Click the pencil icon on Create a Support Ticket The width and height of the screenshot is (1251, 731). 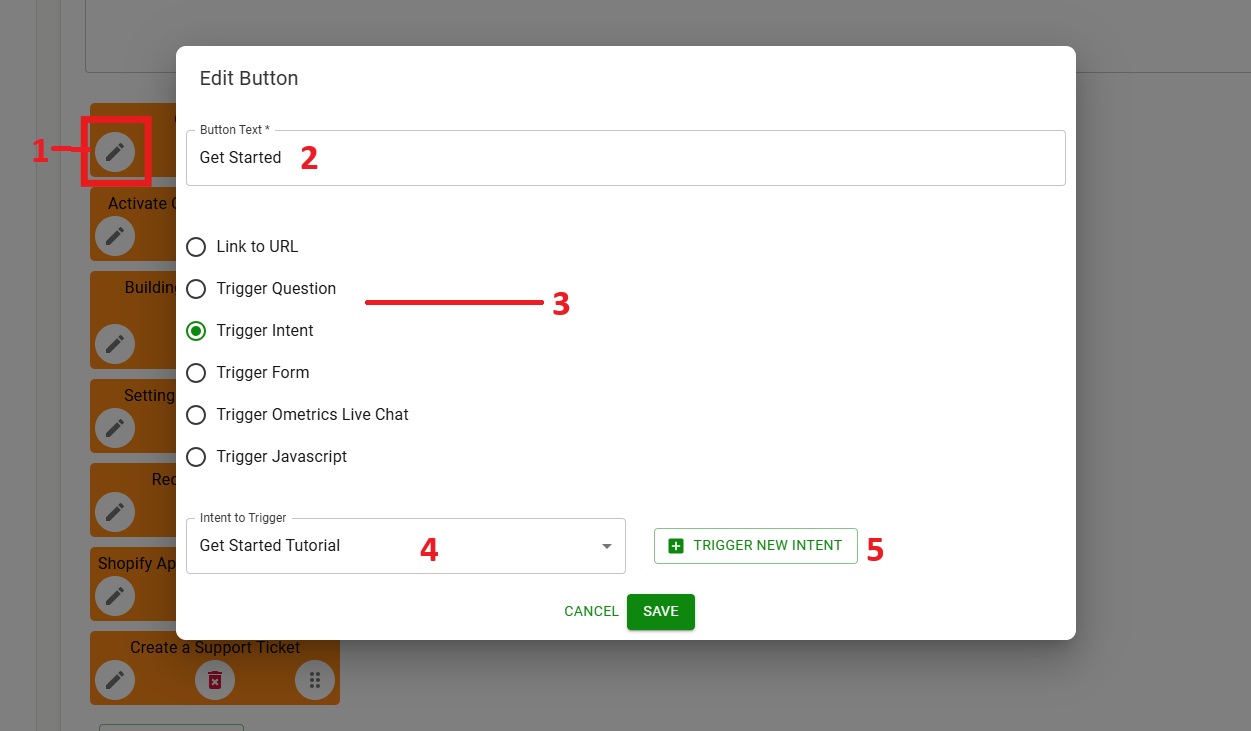point(115,680)
